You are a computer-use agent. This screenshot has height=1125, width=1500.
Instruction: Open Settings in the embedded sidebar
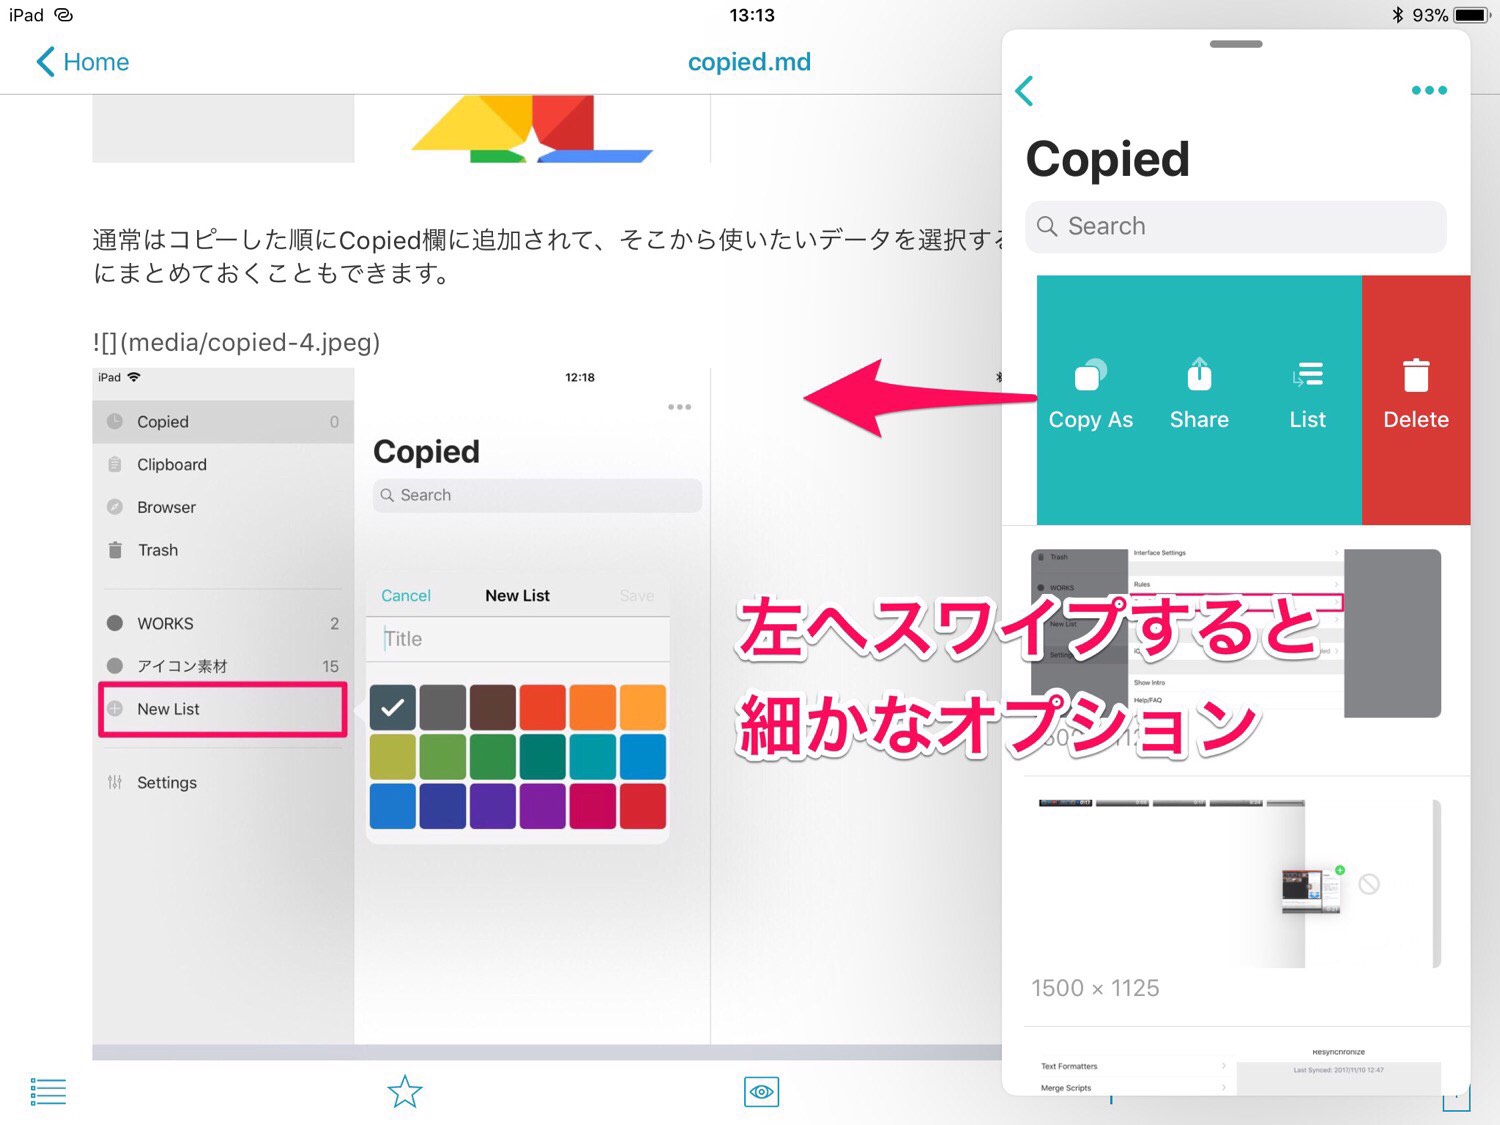[x=223, y=782]
